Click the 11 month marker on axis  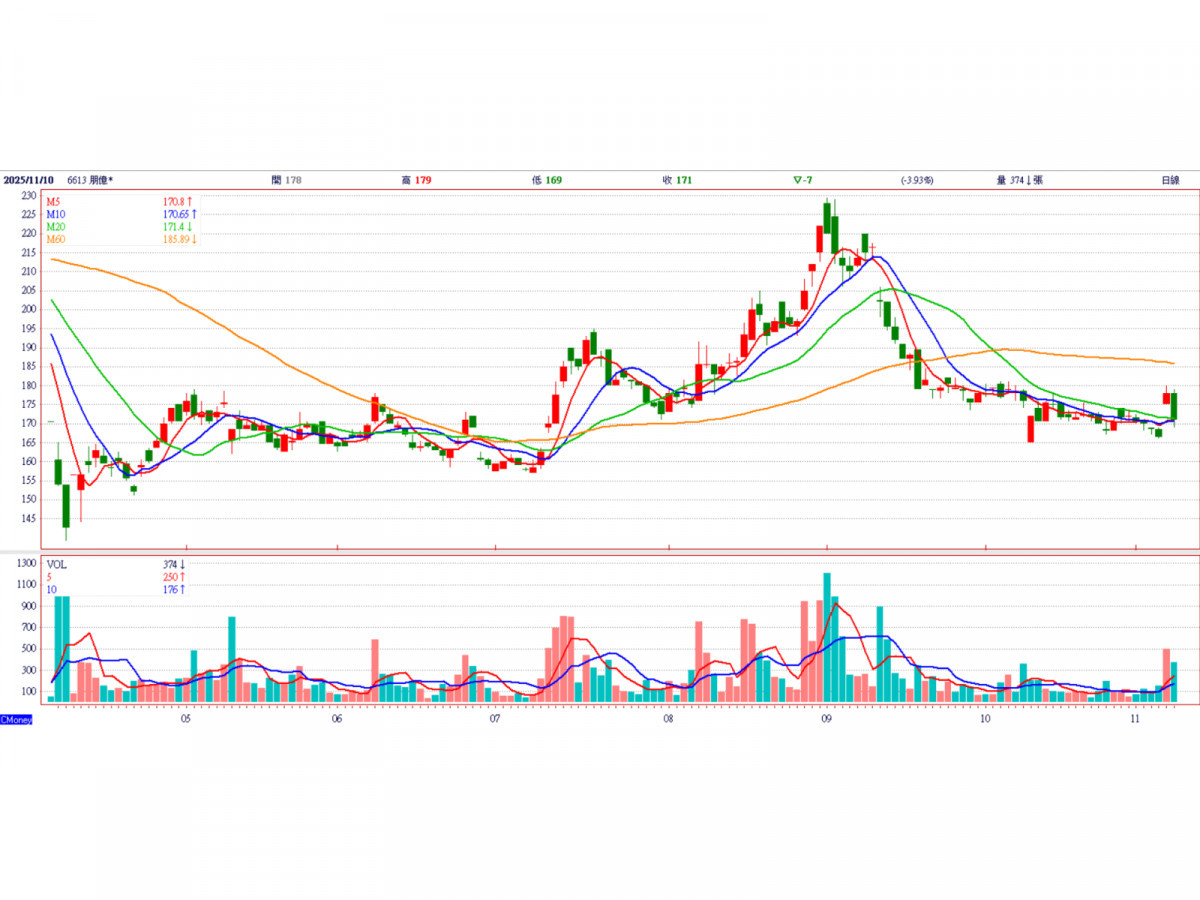[1135, 718]
